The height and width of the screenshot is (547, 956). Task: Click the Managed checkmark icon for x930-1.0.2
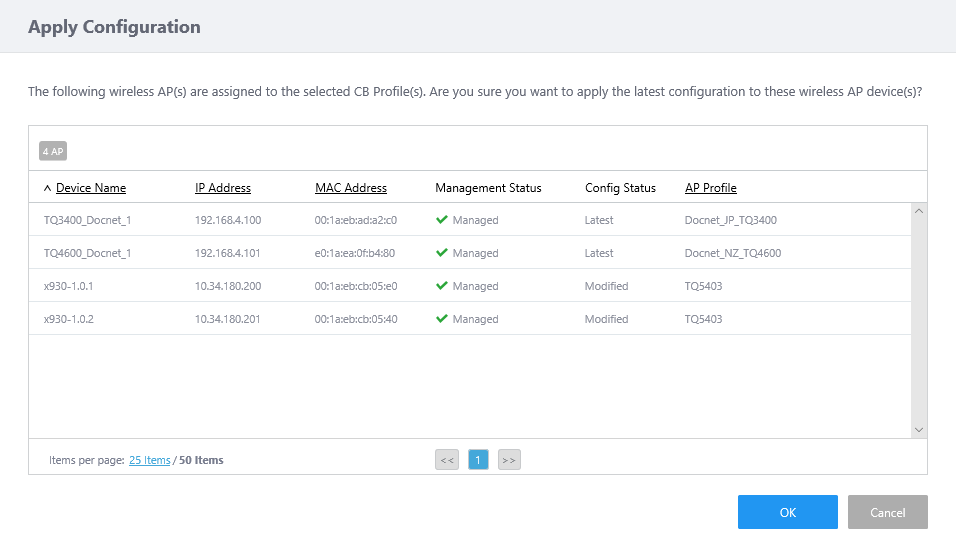click(441, 319)
